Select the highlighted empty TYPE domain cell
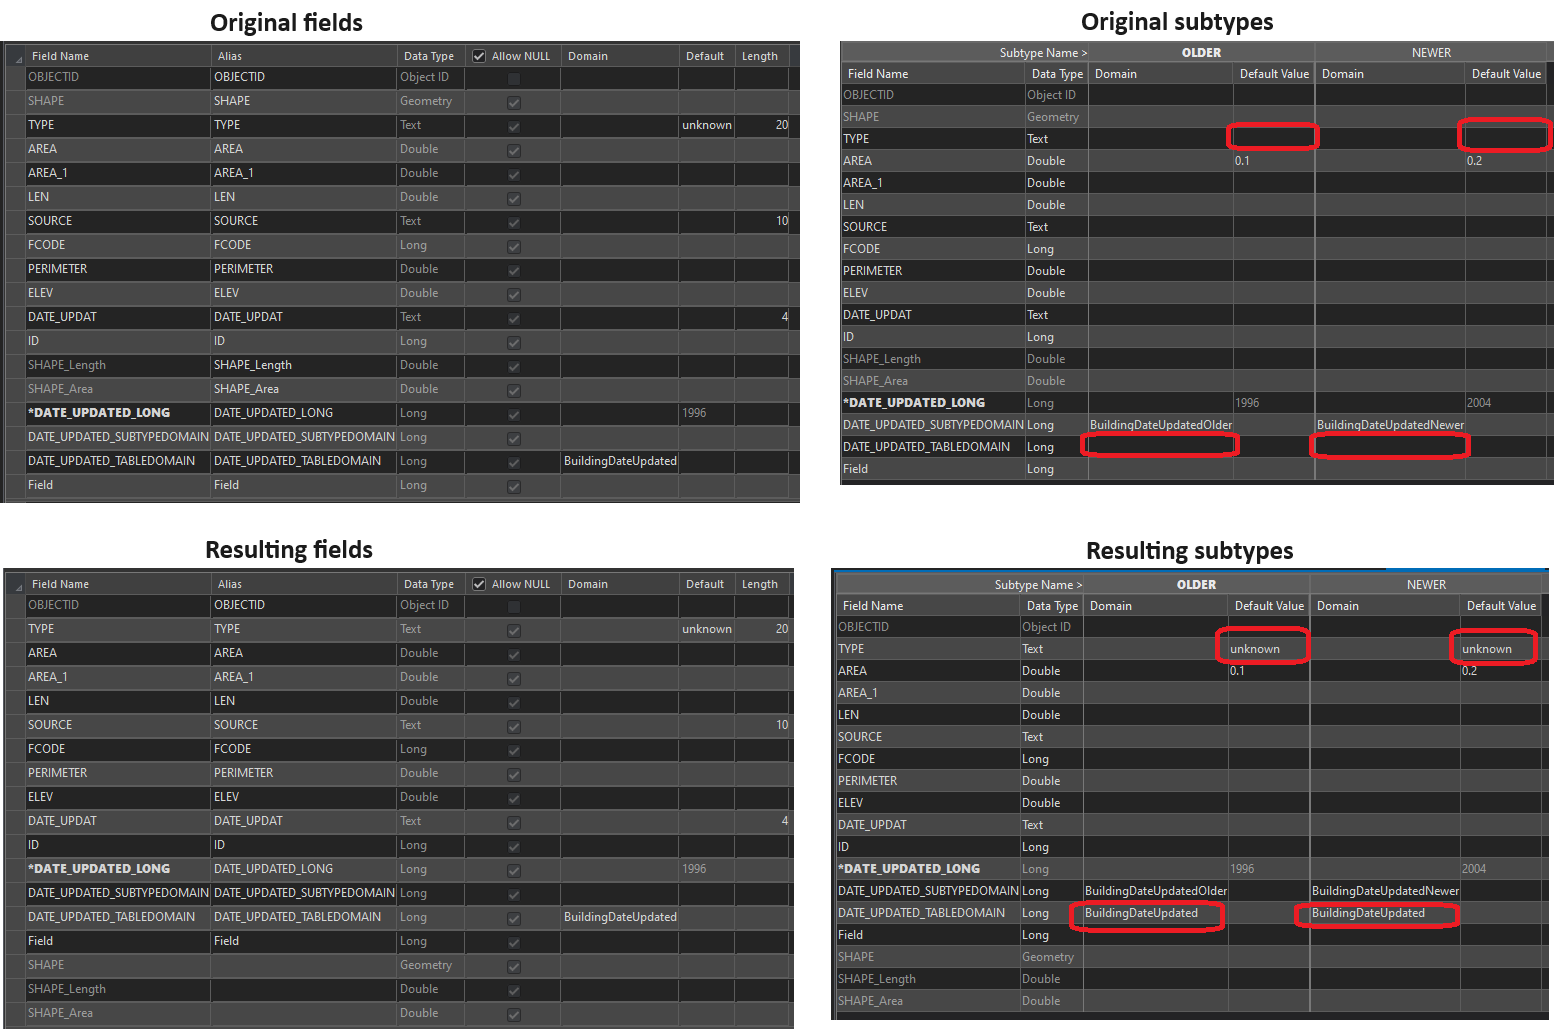 click(1272, 136)
